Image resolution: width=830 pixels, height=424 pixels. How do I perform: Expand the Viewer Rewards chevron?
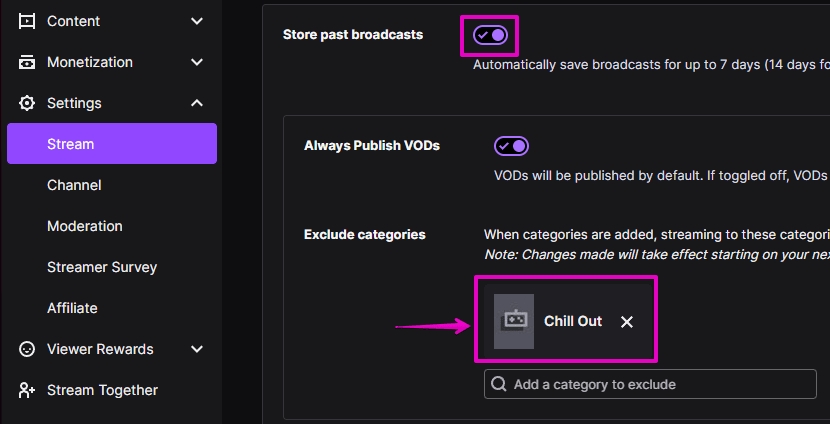197,349
